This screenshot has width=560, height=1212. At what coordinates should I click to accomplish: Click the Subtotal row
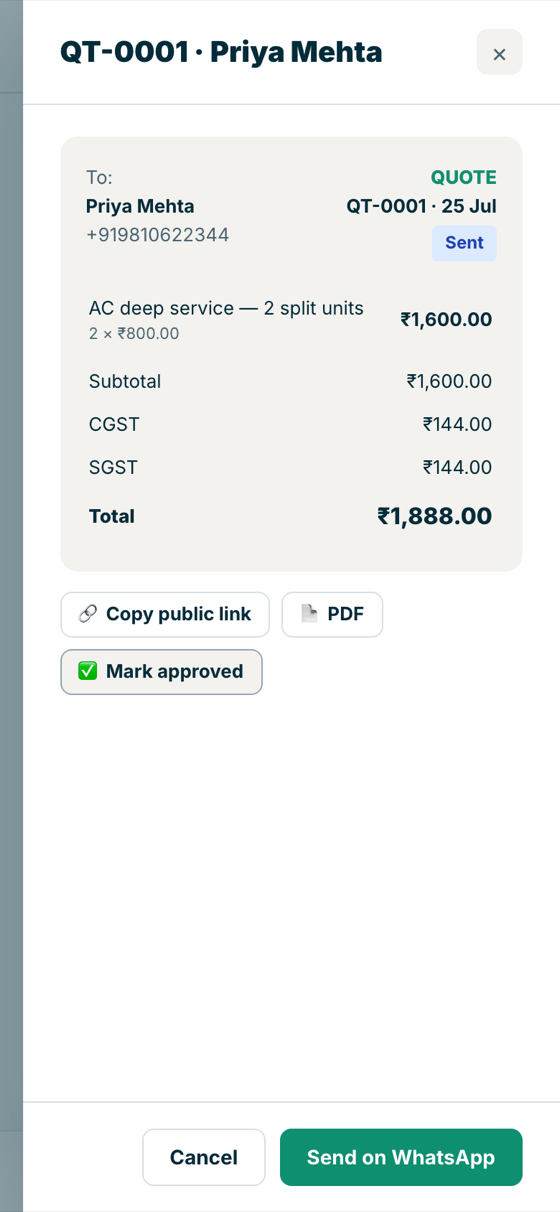tap(291, 381)
